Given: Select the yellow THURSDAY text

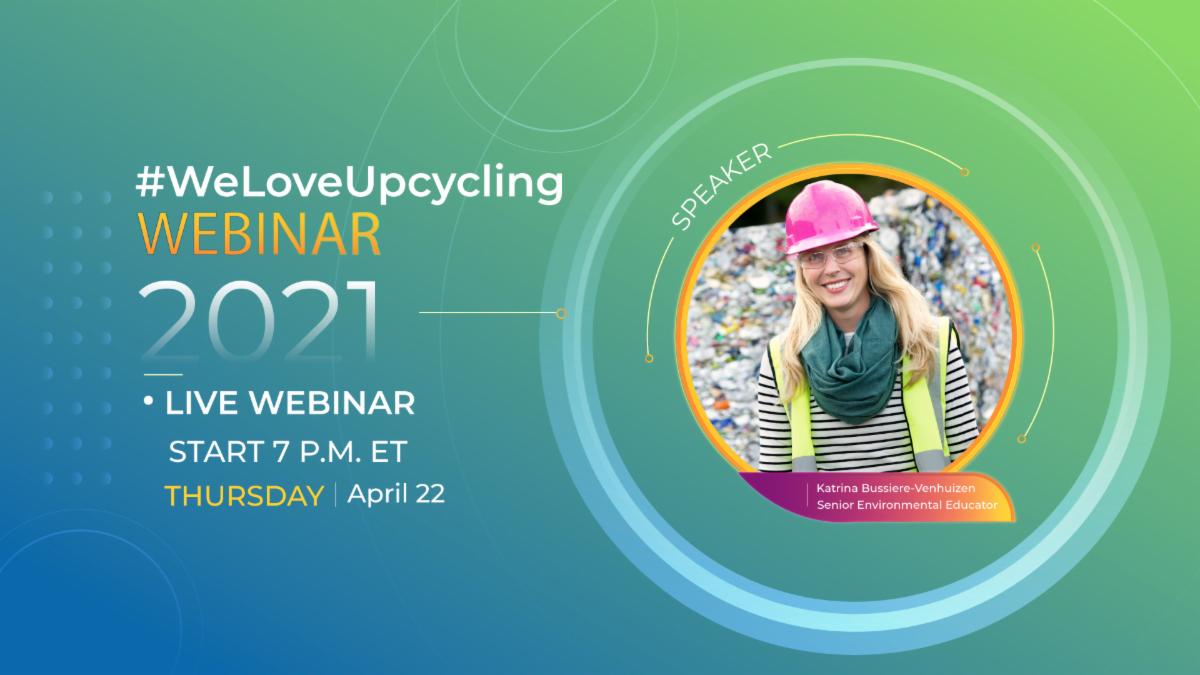Looking at the screenshot, I should coord(244,496).
